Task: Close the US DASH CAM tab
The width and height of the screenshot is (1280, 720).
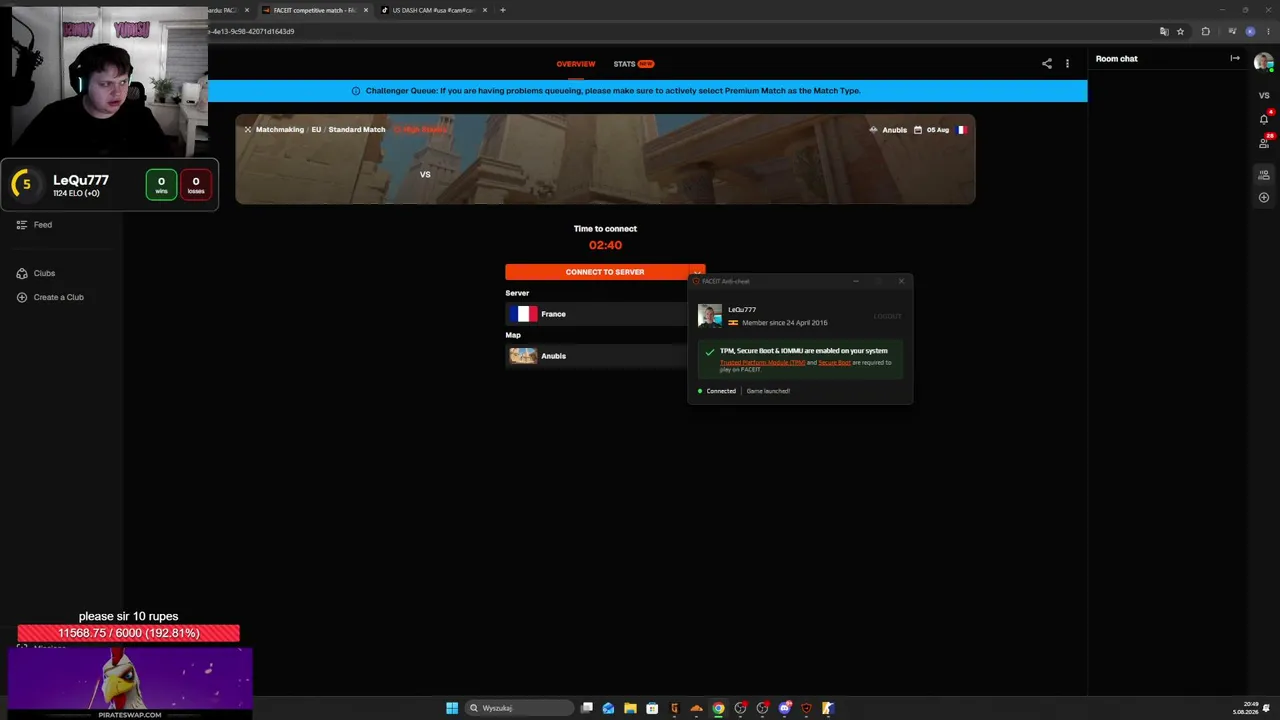Action: tap(485, 10)
